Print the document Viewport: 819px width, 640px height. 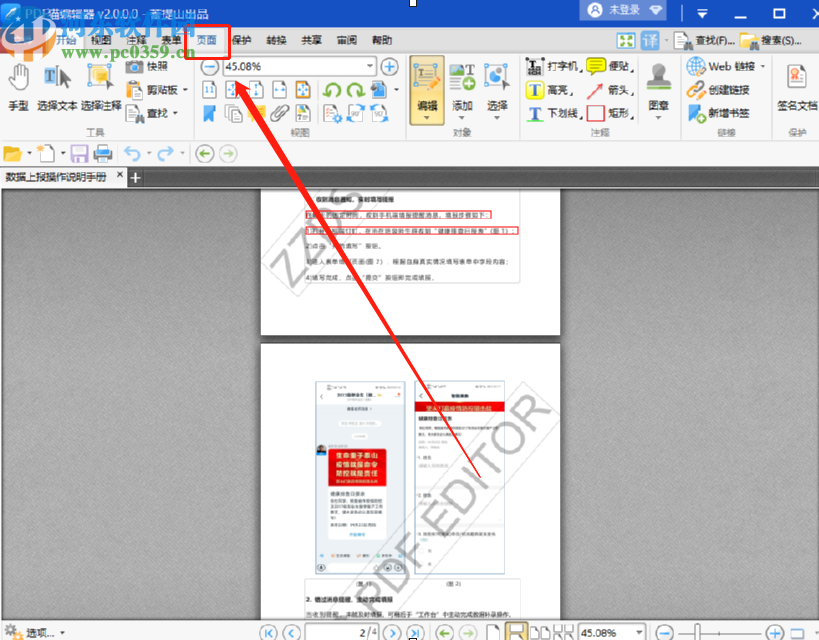tap(102, 154)
